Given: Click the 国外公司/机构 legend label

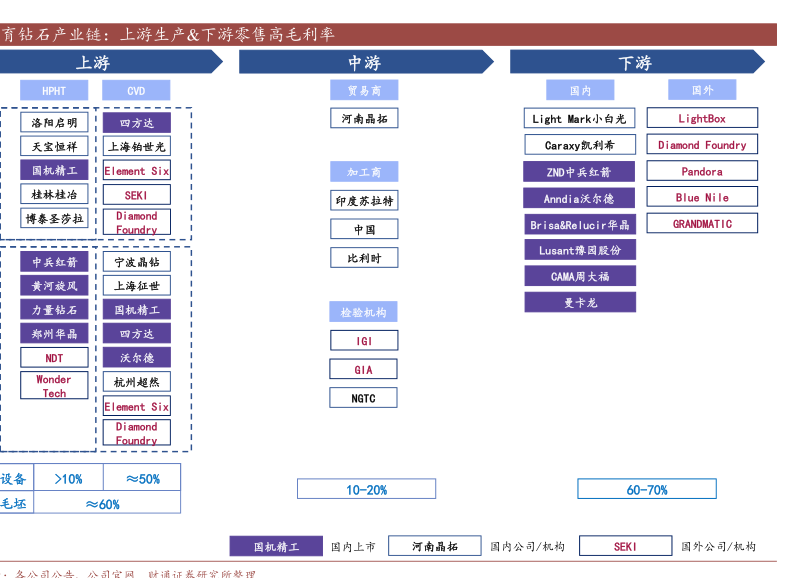Looking at the screenshot, I should (718, 546).
